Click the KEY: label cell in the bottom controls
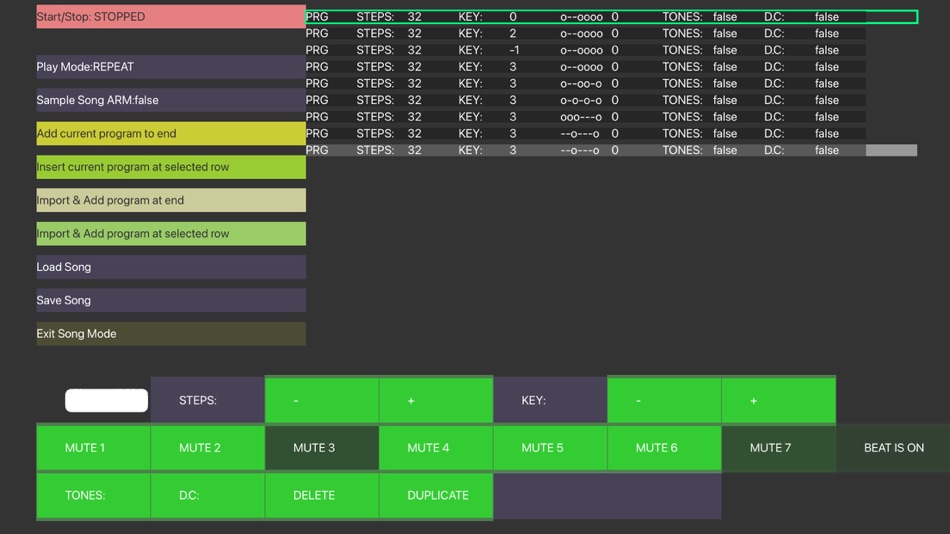The height and width of the screenshot is (534, 950). click(x=550, y=400)
